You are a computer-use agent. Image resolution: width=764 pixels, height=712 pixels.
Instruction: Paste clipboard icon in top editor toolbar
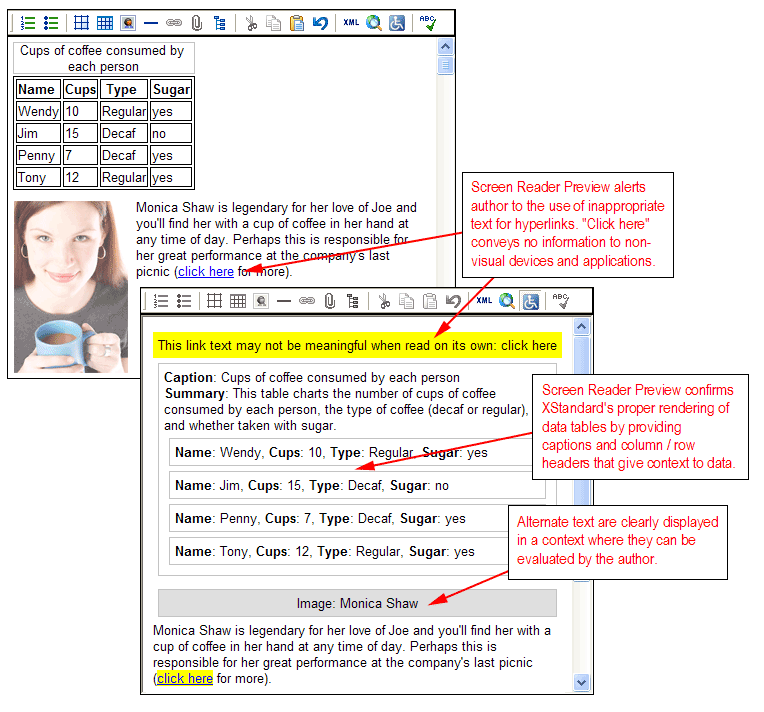(297, 23)
